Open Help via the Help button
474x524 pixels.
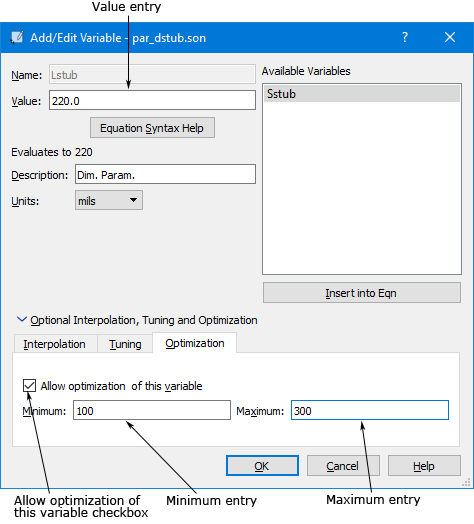(424, 466)
